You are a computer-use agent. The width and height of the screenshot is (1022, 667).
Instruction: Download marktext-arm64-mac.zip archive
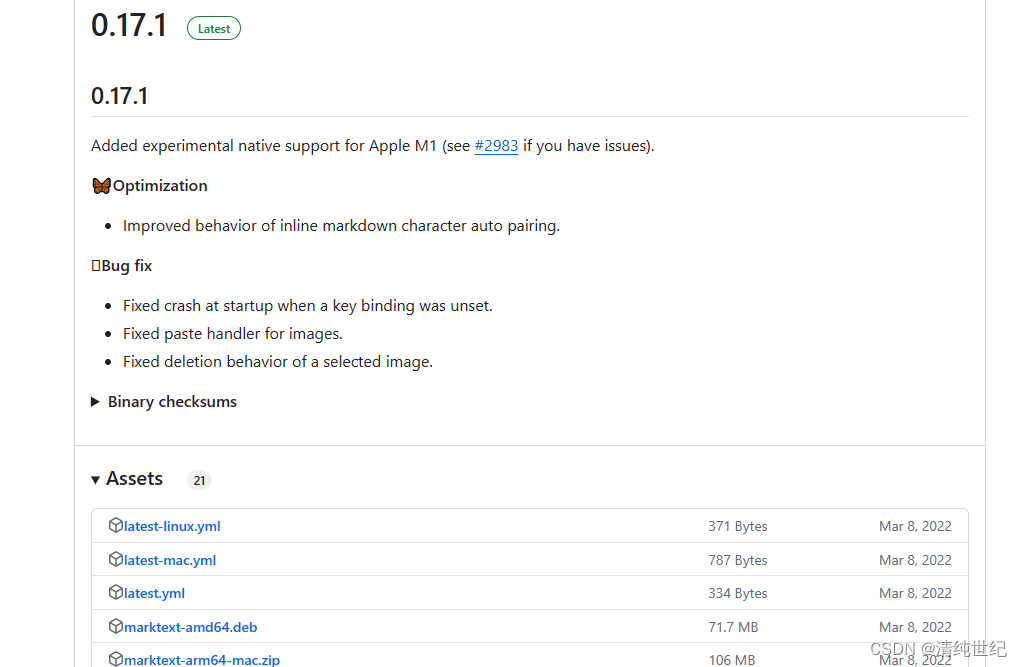click(x=202, y=659)
